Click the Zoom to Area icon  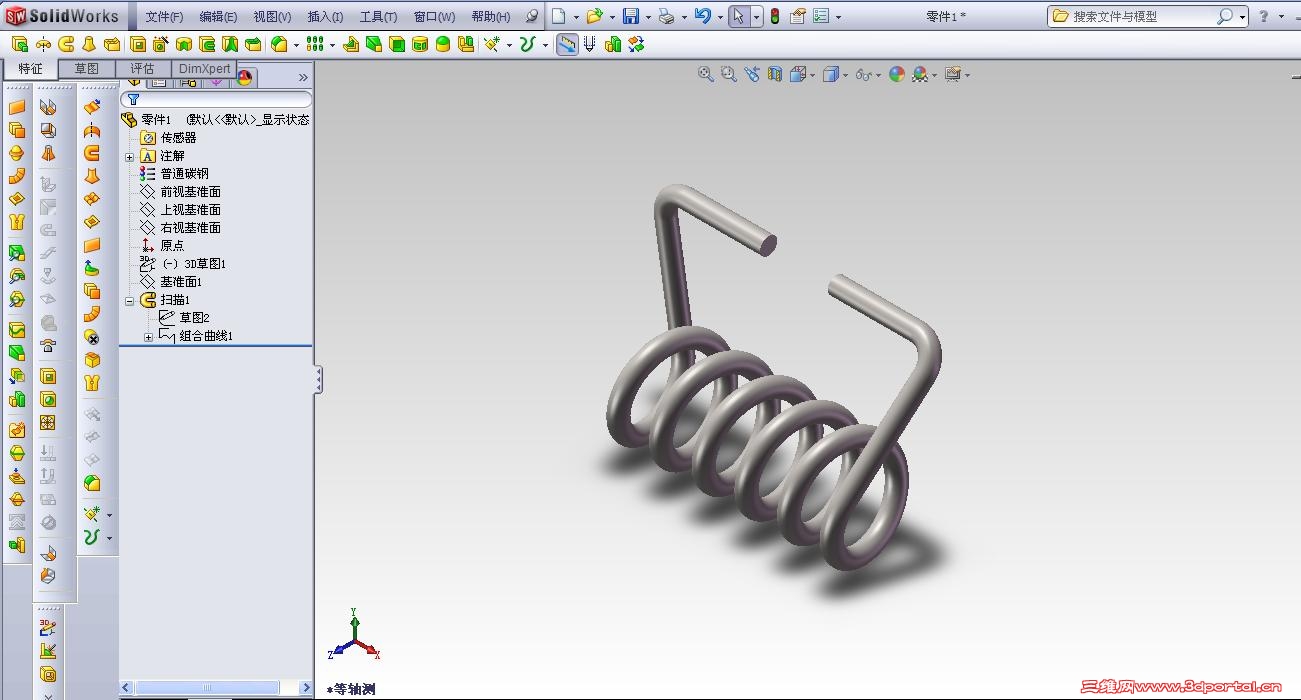[x=729, y=74]
